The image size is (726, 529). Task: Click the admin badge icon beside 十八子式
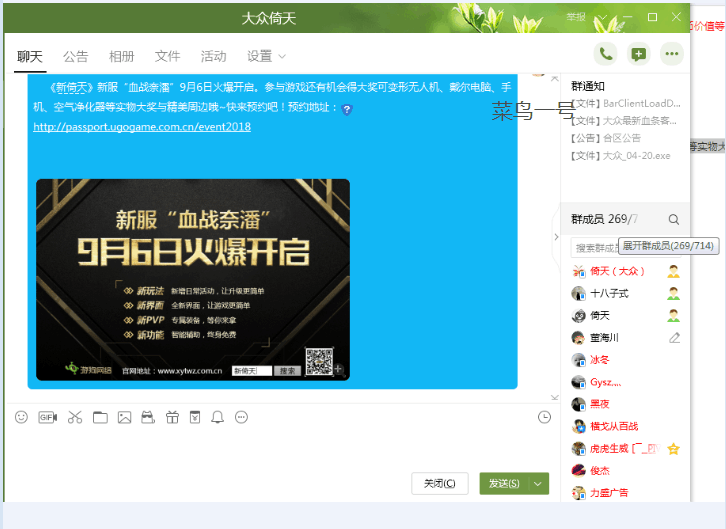coord(673,293)
